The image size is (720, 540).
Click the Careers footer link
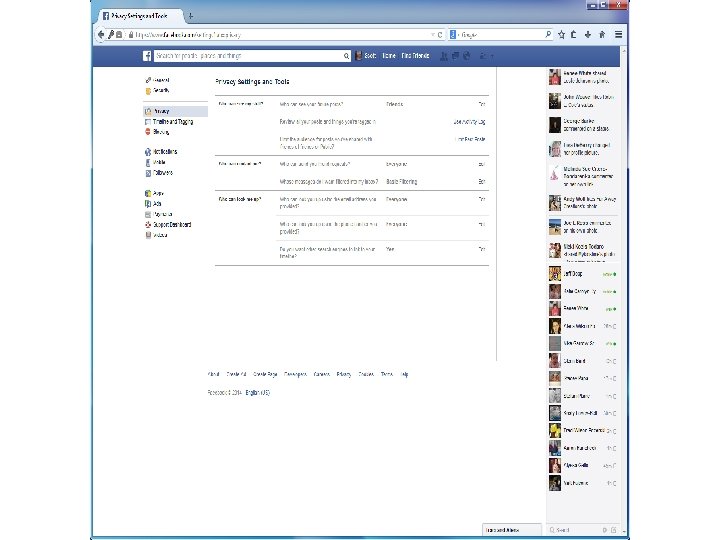[x=321, y=374]
